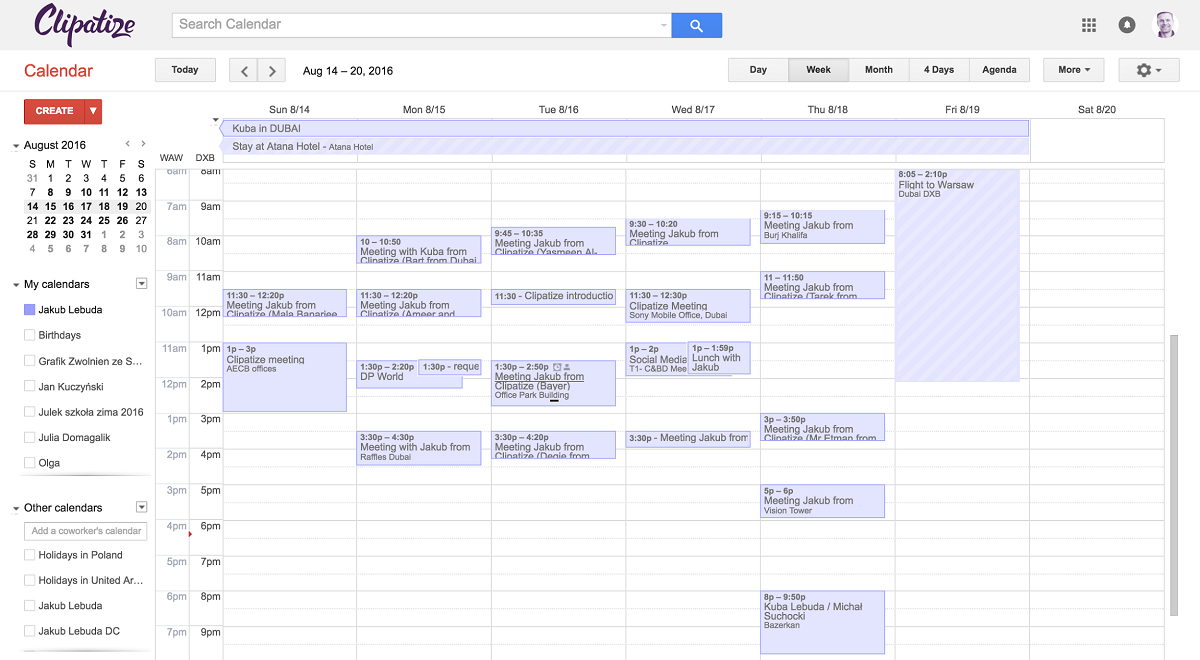1200x660 pixels.
Task: Open the More dropdown menu
Action: coord(1073,70)
